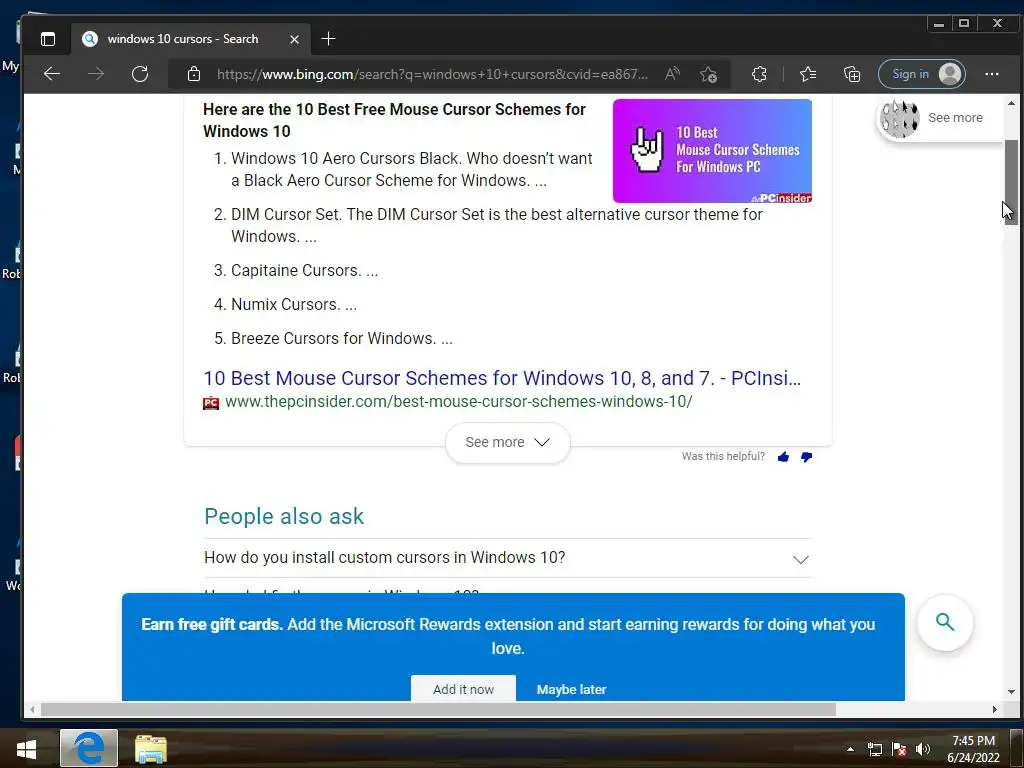This screenshot has height=768, width=1024.
Task: Open the tab actions menu icon
Action: coord(48,39)
